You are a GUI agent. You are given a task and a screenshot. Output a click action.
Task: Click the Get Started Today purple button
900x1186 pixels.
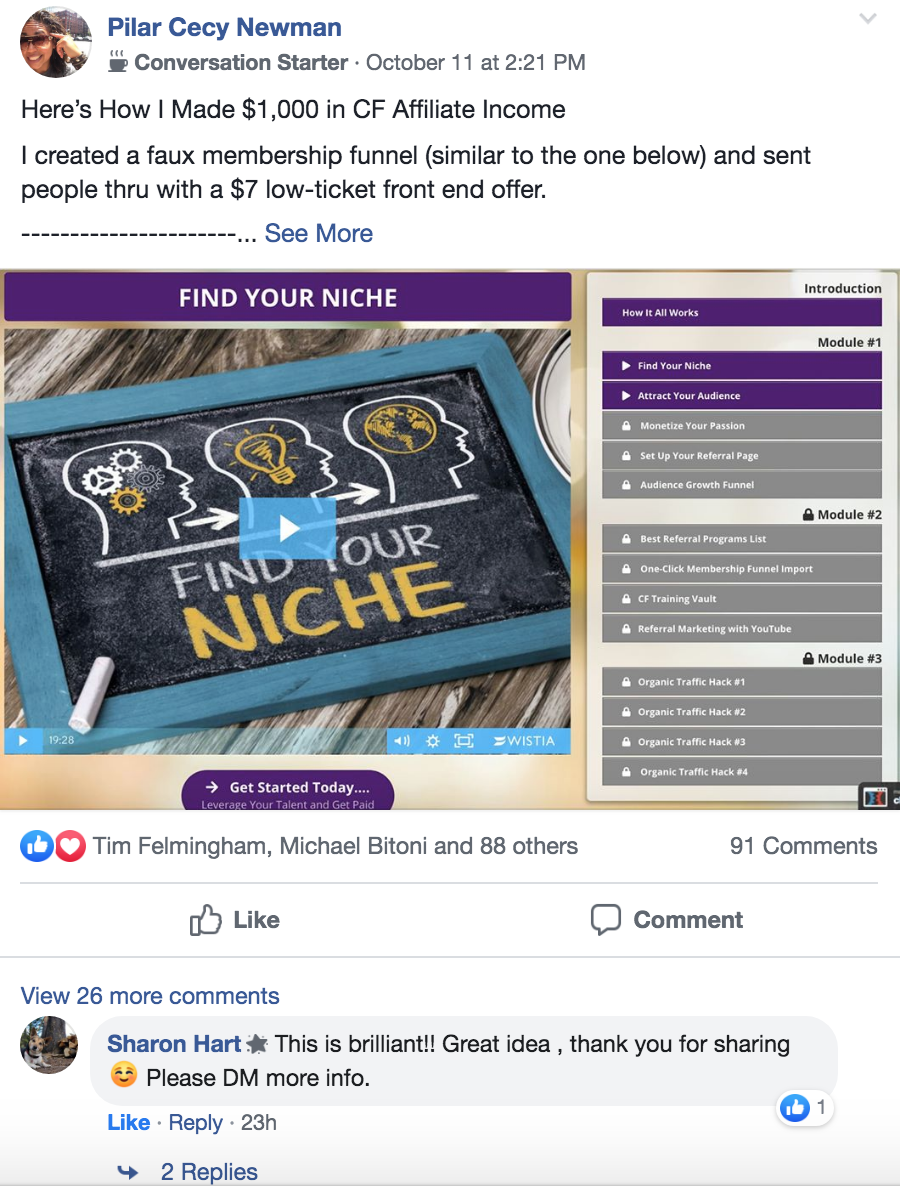[x=287, y=791]
